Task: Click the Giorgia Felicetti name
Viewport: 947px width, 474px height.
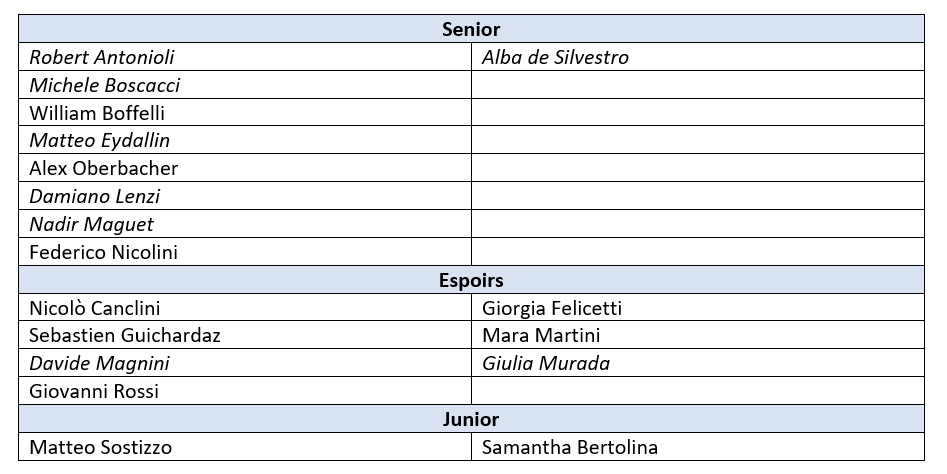Action: click(x=552, y=309)
